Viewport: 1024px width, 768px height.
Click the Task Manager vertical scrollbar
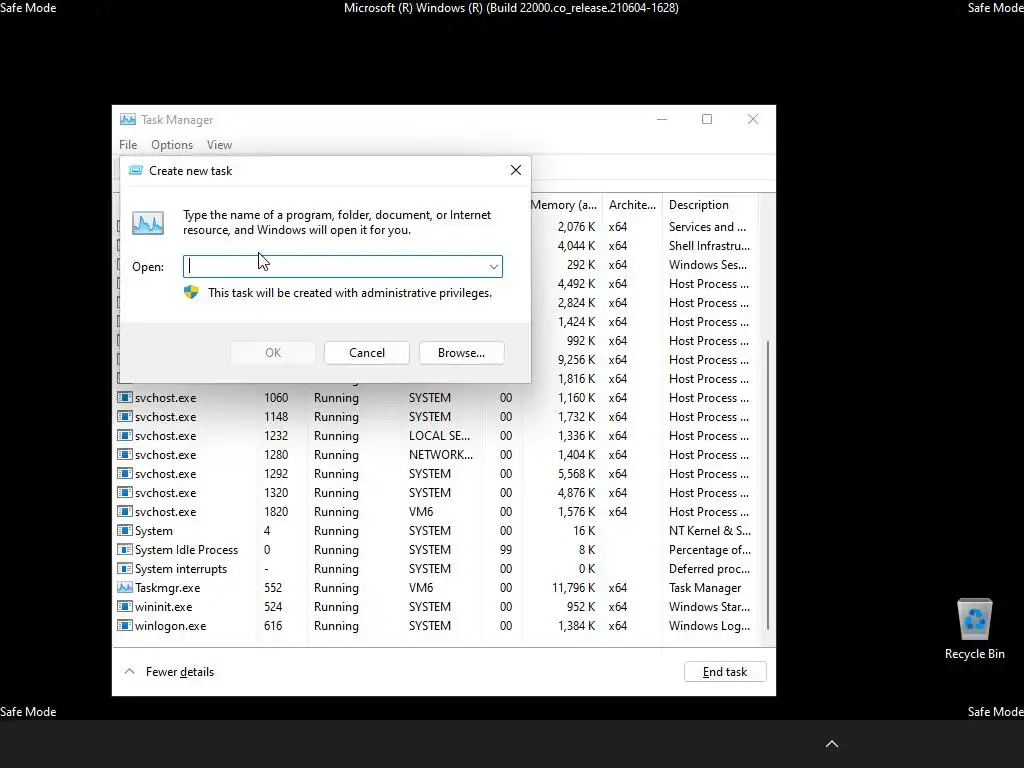(x=768, y=484)
